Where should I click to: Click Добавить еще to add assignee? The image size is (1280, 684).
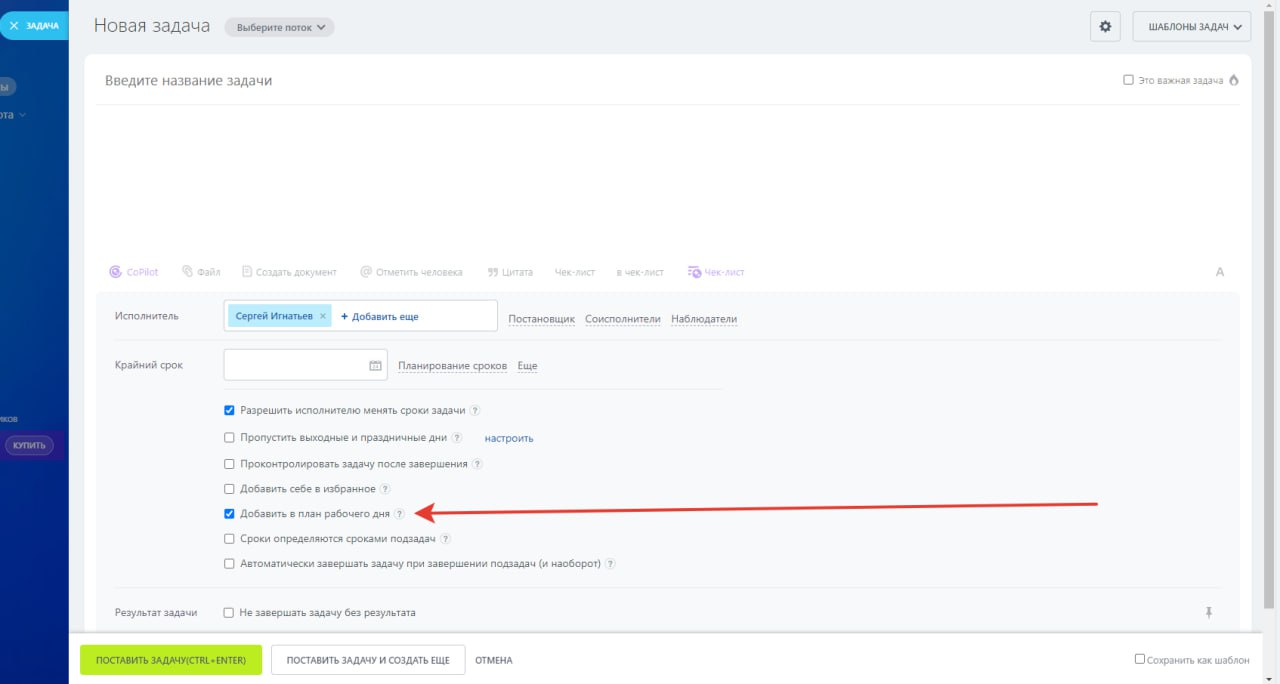click(380, 316)
